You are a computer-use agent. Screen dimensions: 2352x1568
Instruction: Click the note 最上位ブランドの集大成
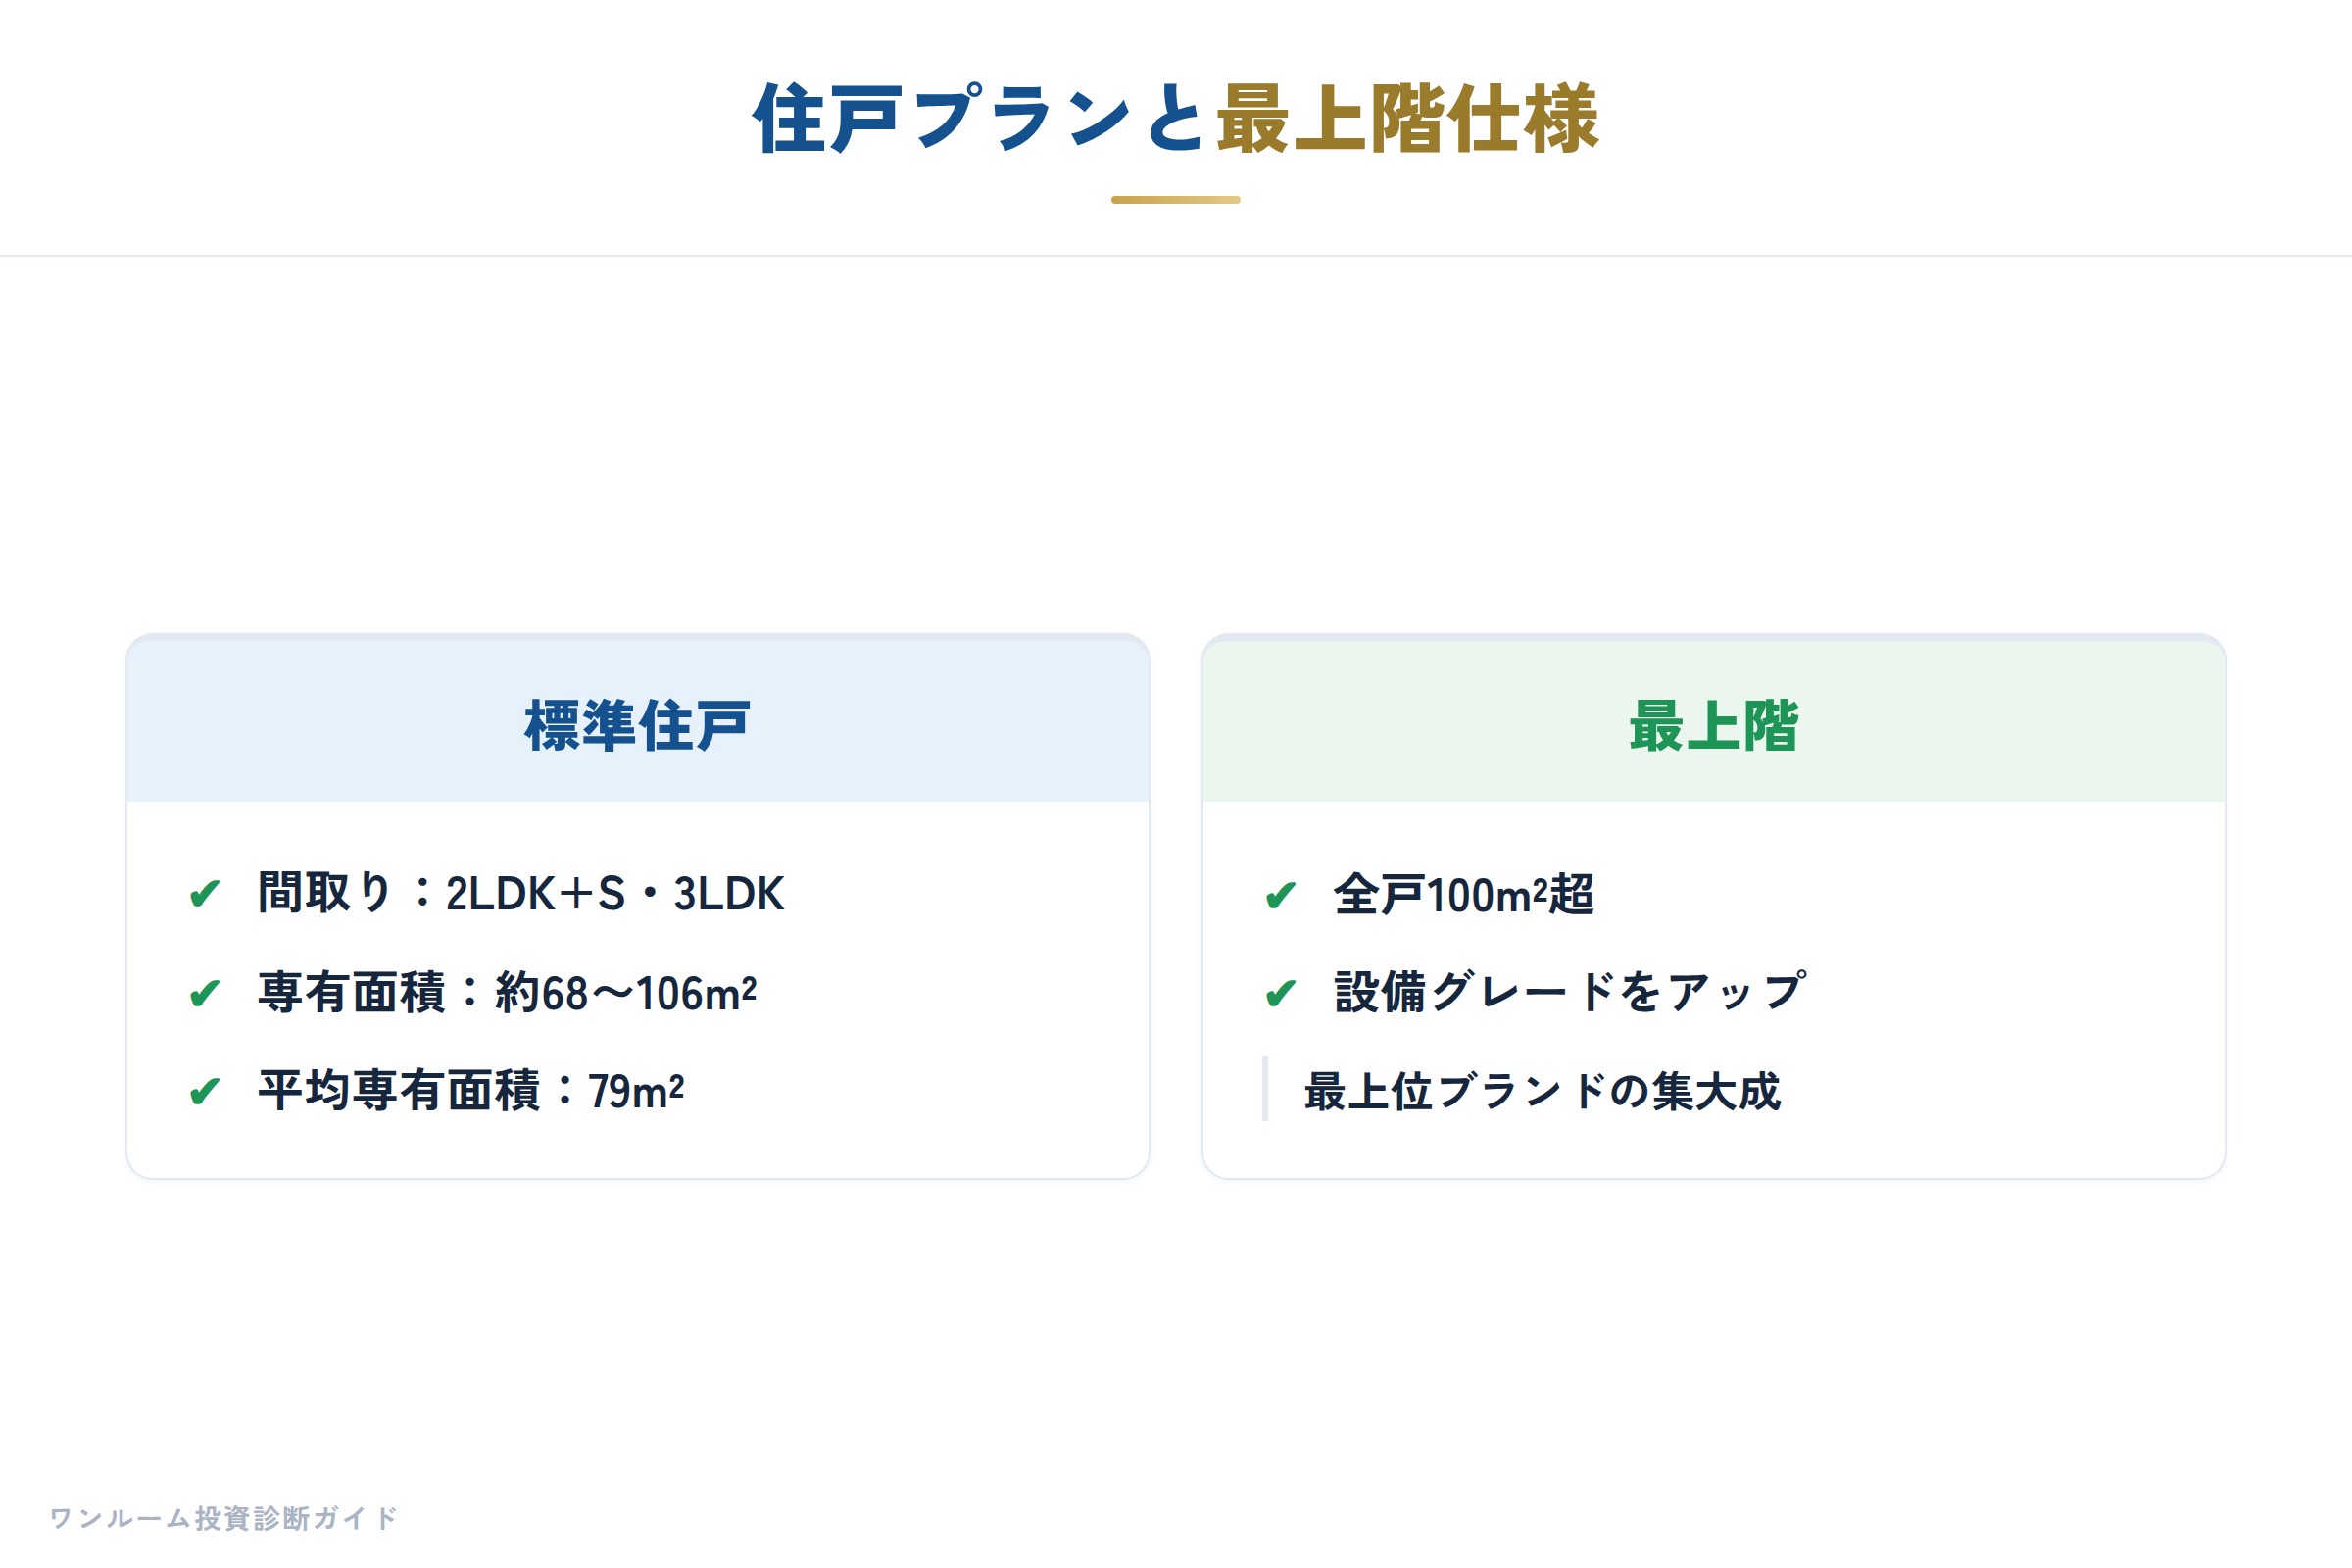click(1542, 1091)
